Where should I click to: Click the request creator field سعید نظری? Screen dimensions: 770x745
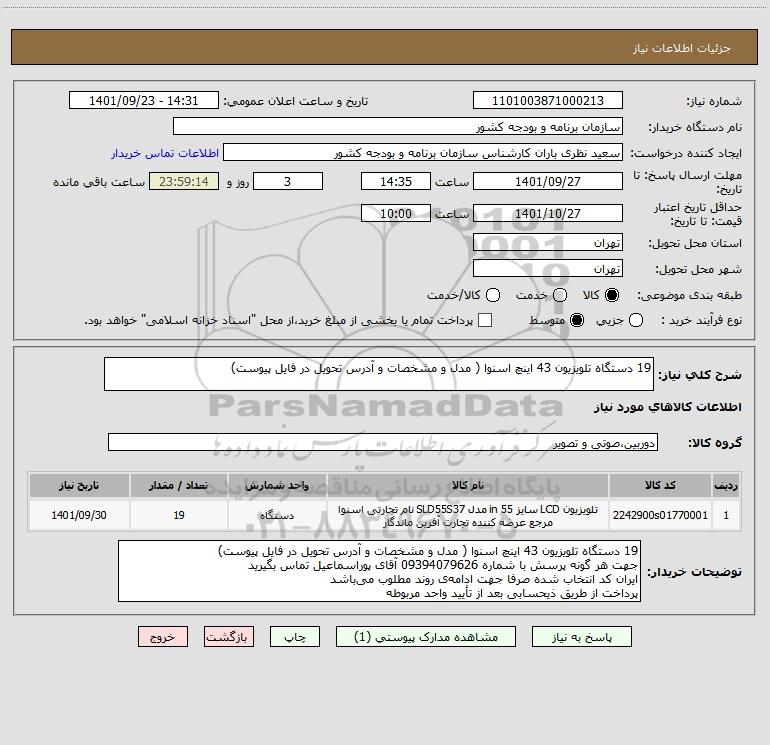(423, 153)
